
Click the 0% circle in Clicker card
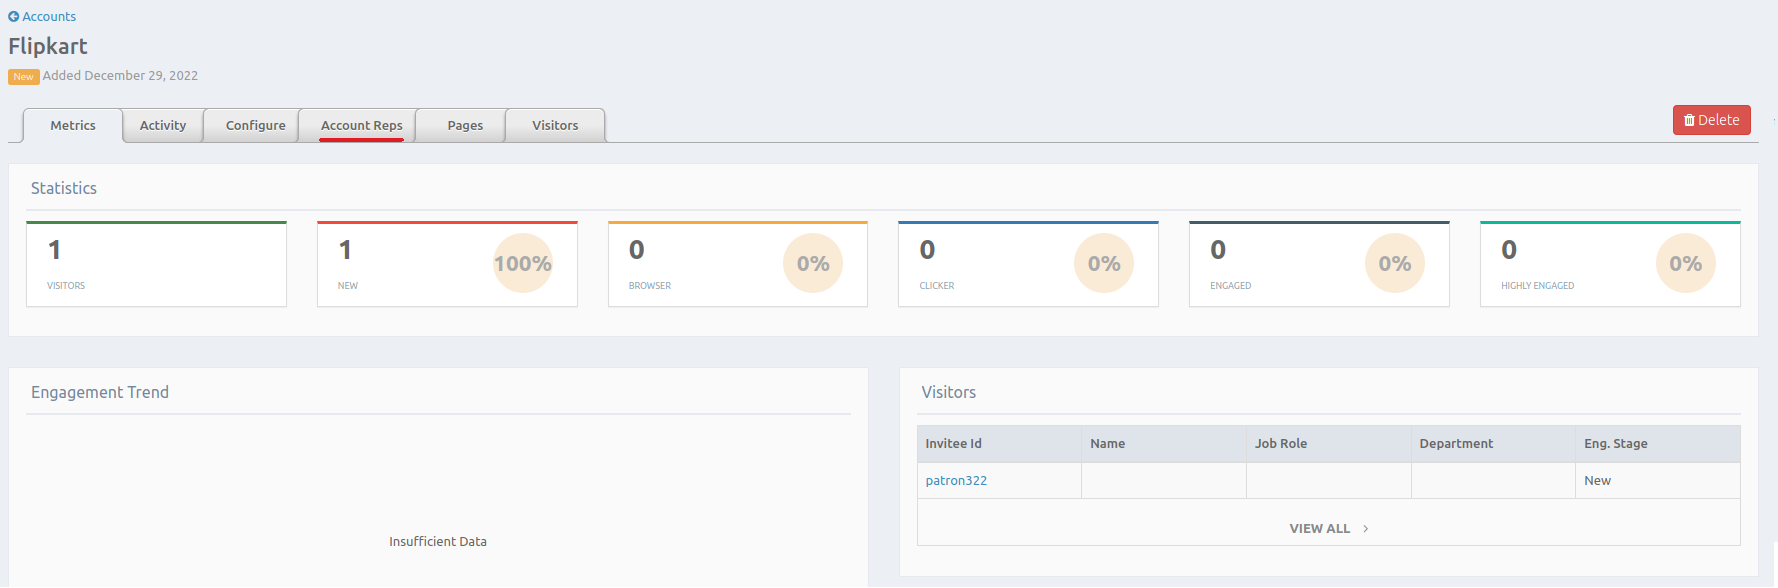tap(1104, 264)
